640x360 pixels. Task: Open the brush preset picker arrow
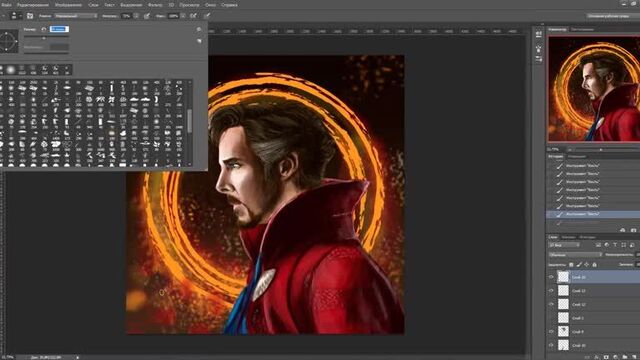point(20,16)
